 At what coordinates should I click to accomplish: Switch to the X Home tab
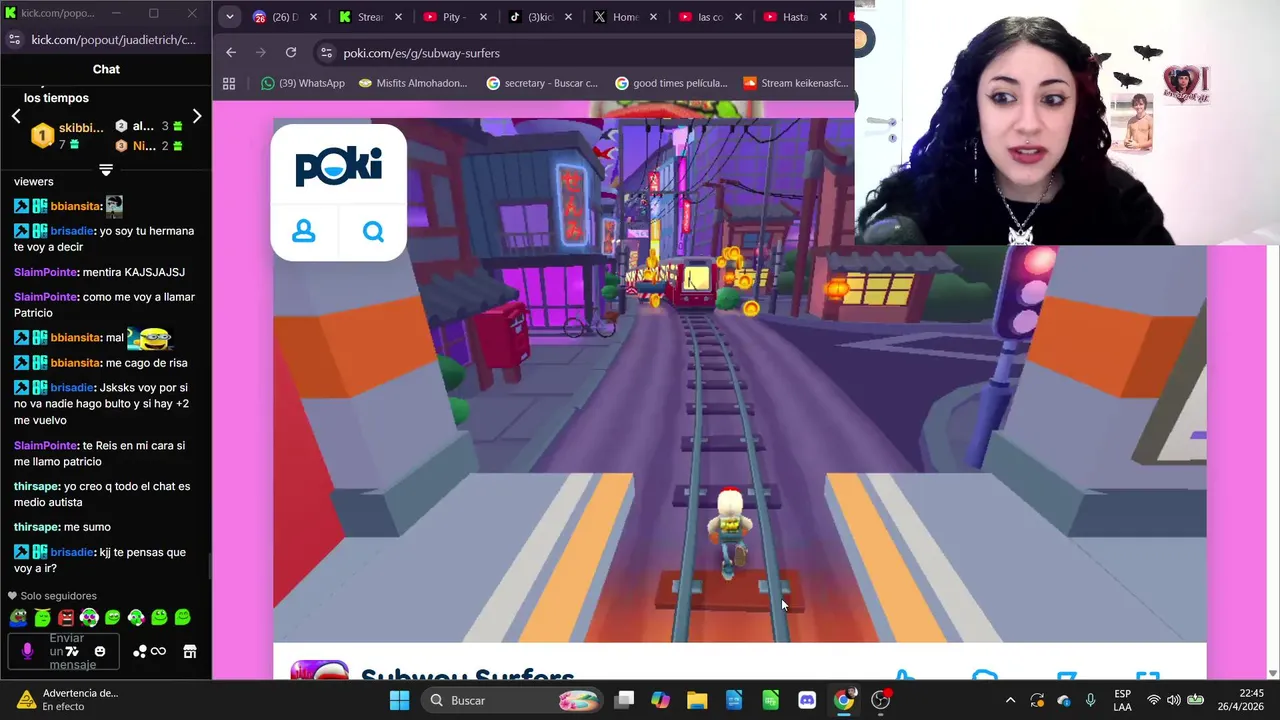click(x=626, y=17)
